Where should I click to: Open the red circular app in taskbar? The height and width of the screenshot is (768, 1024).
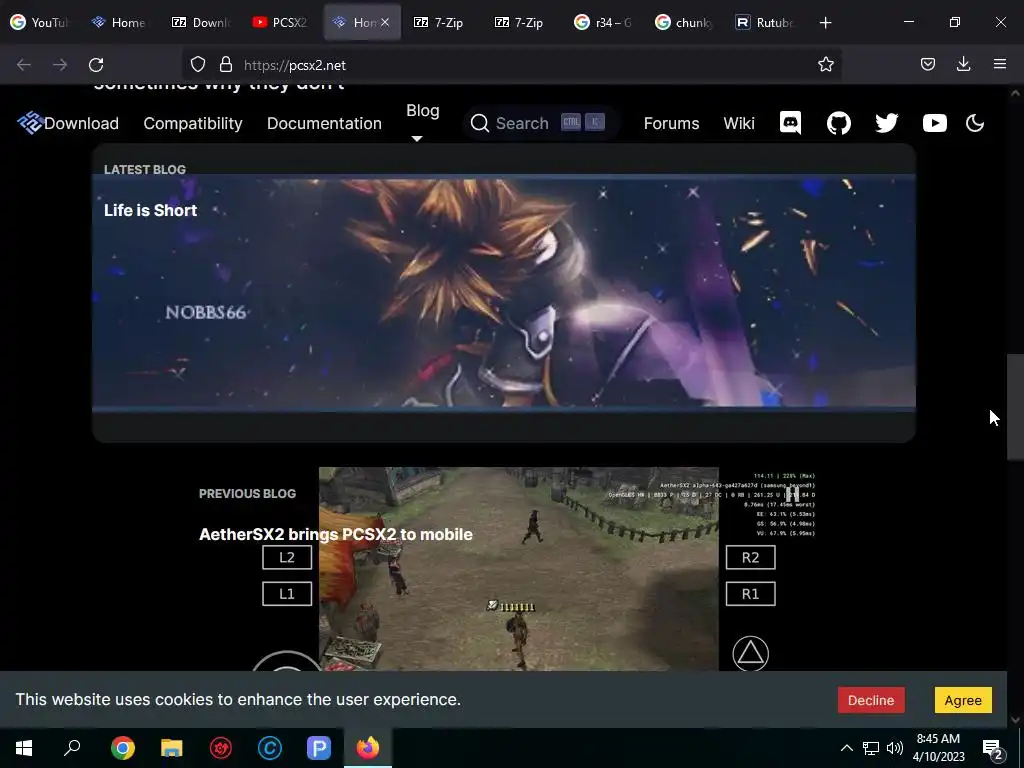point(221,748)
